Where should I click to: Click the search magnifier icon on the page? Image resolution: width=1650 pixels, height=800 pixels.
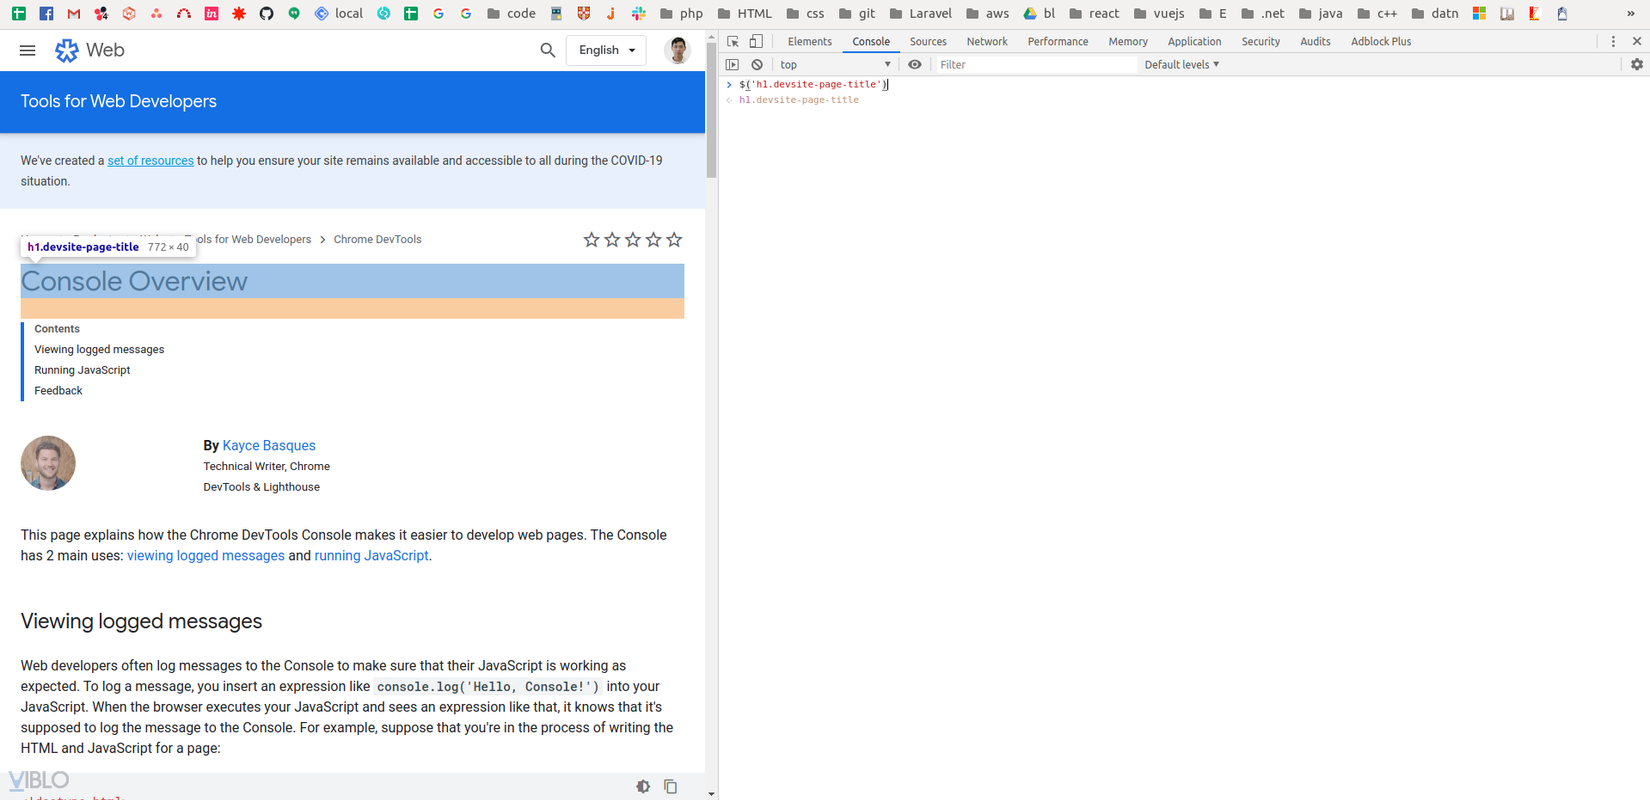click(x=547, y=50)
